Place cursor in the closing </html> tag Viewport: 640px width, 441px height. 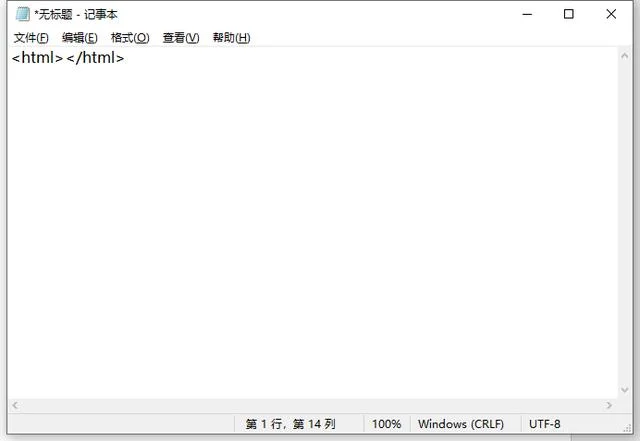[96, 58]
